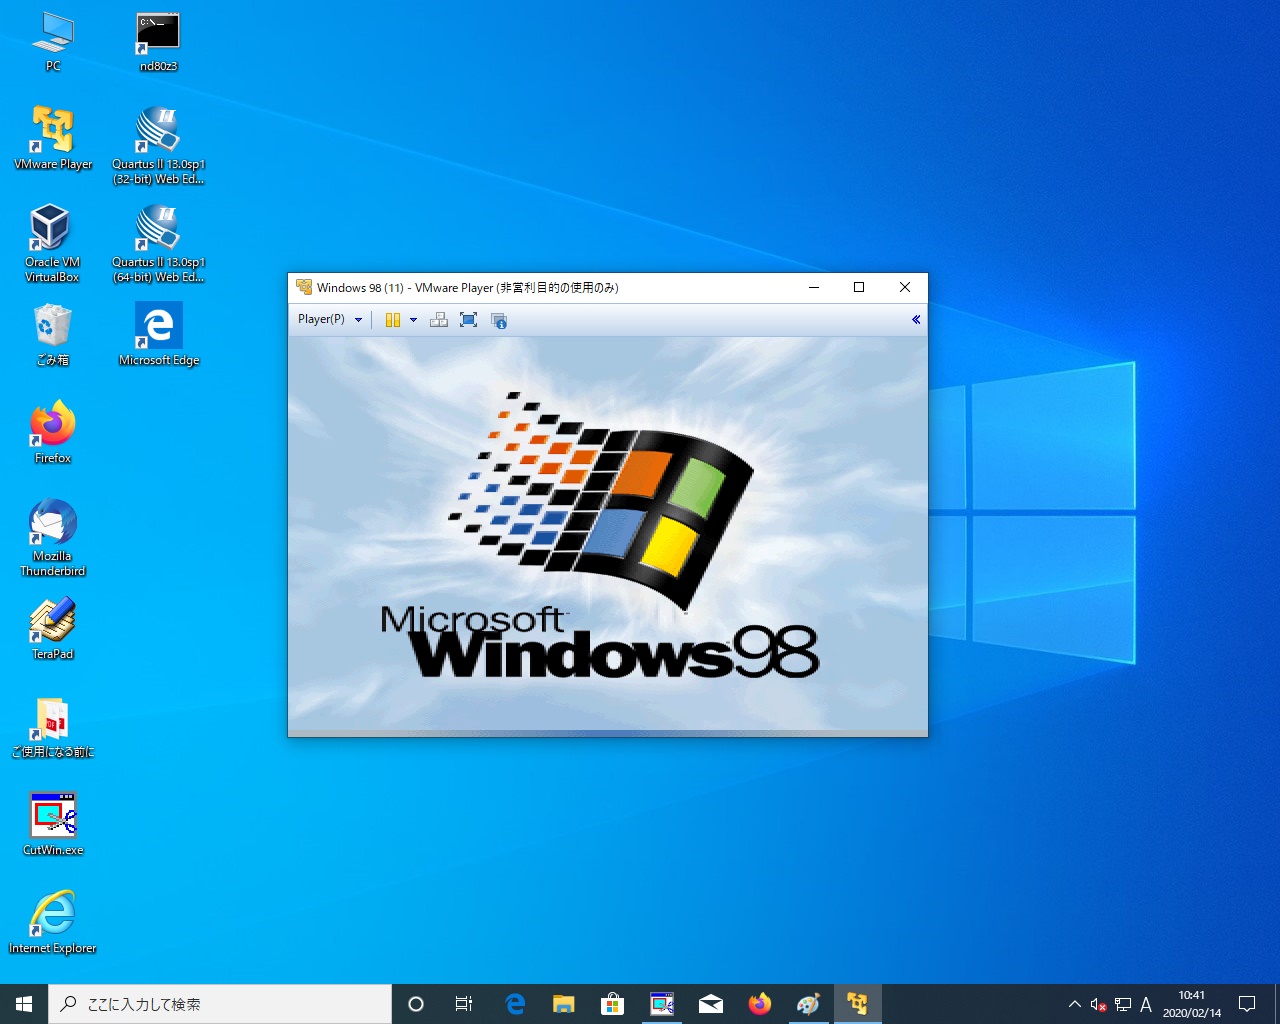Click the Send Ctrl+Alt+Del toolbar icon
This screenshot has height=1024, width=1280.
(438, 320)
